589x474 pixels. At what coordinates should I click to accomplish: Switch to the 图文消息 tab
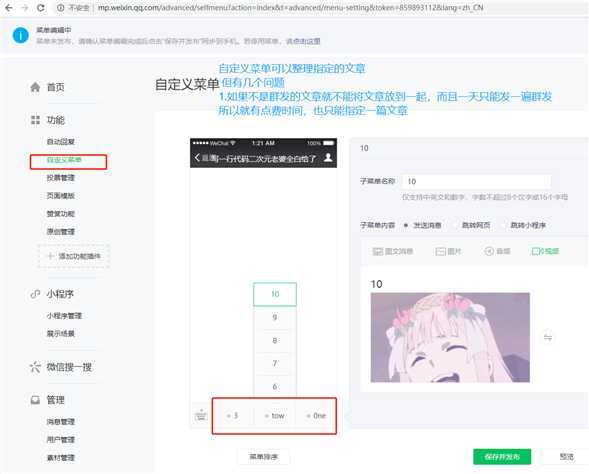click(x=393, y=251)
